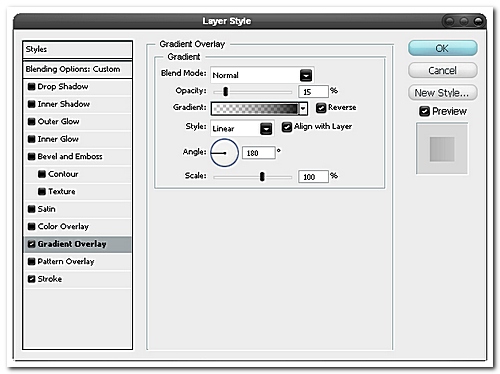
Task: Tick the Inner Glow checkbox
Action: [31, 139]
